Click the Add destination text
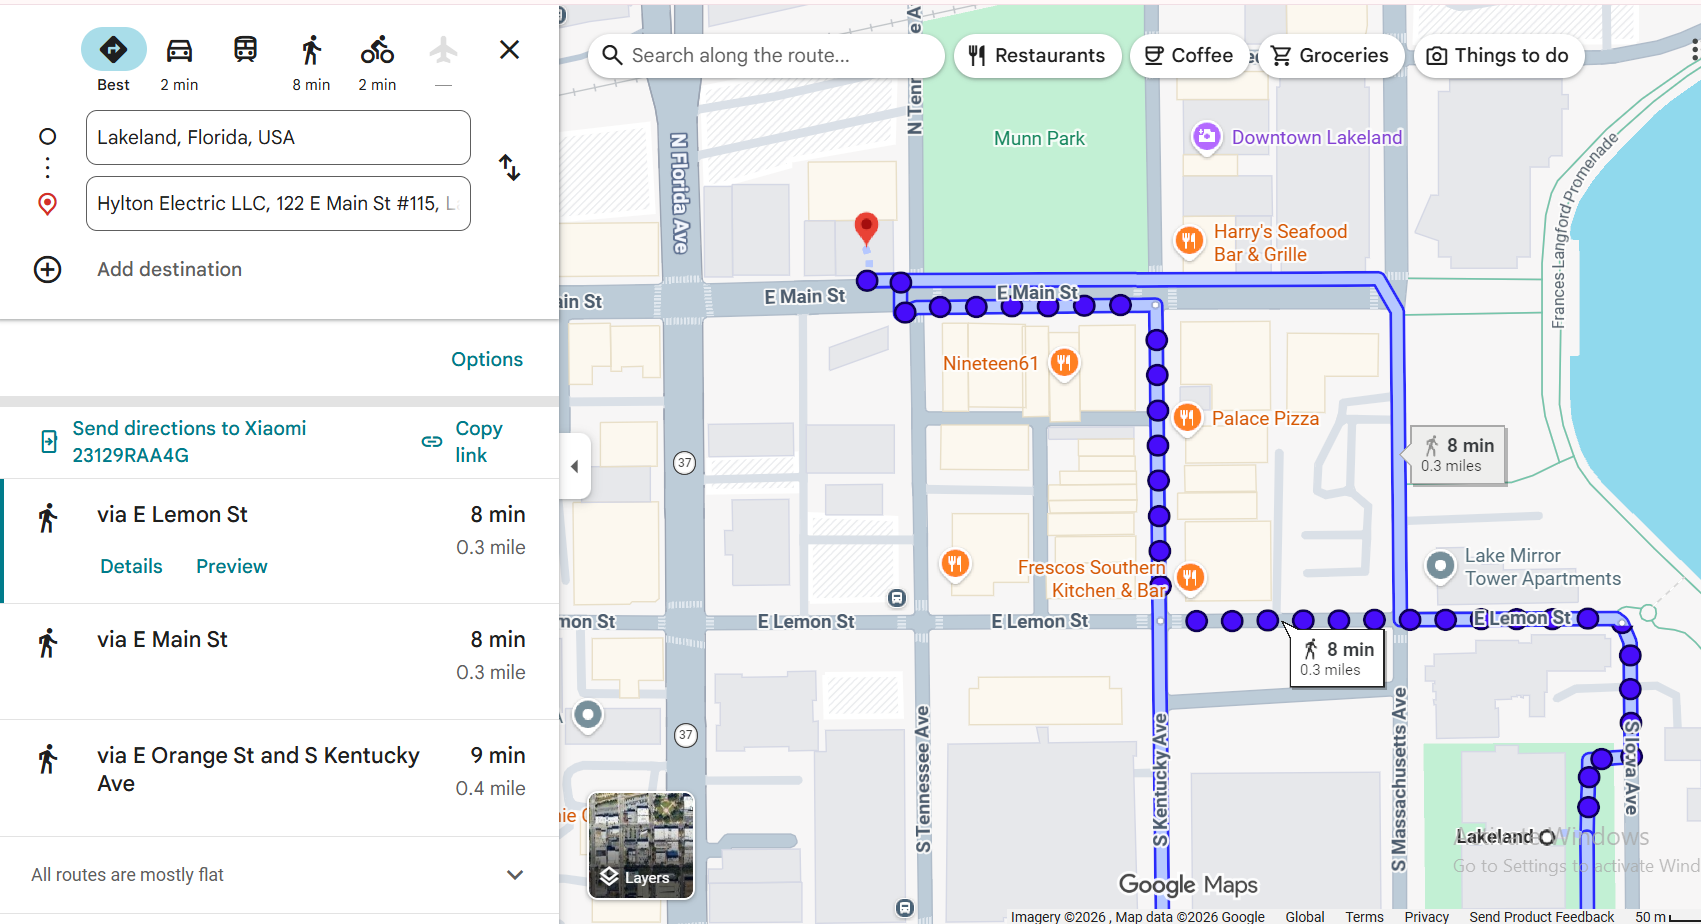This screenshot has width=1701, height=924. click(x=169, y=269)
